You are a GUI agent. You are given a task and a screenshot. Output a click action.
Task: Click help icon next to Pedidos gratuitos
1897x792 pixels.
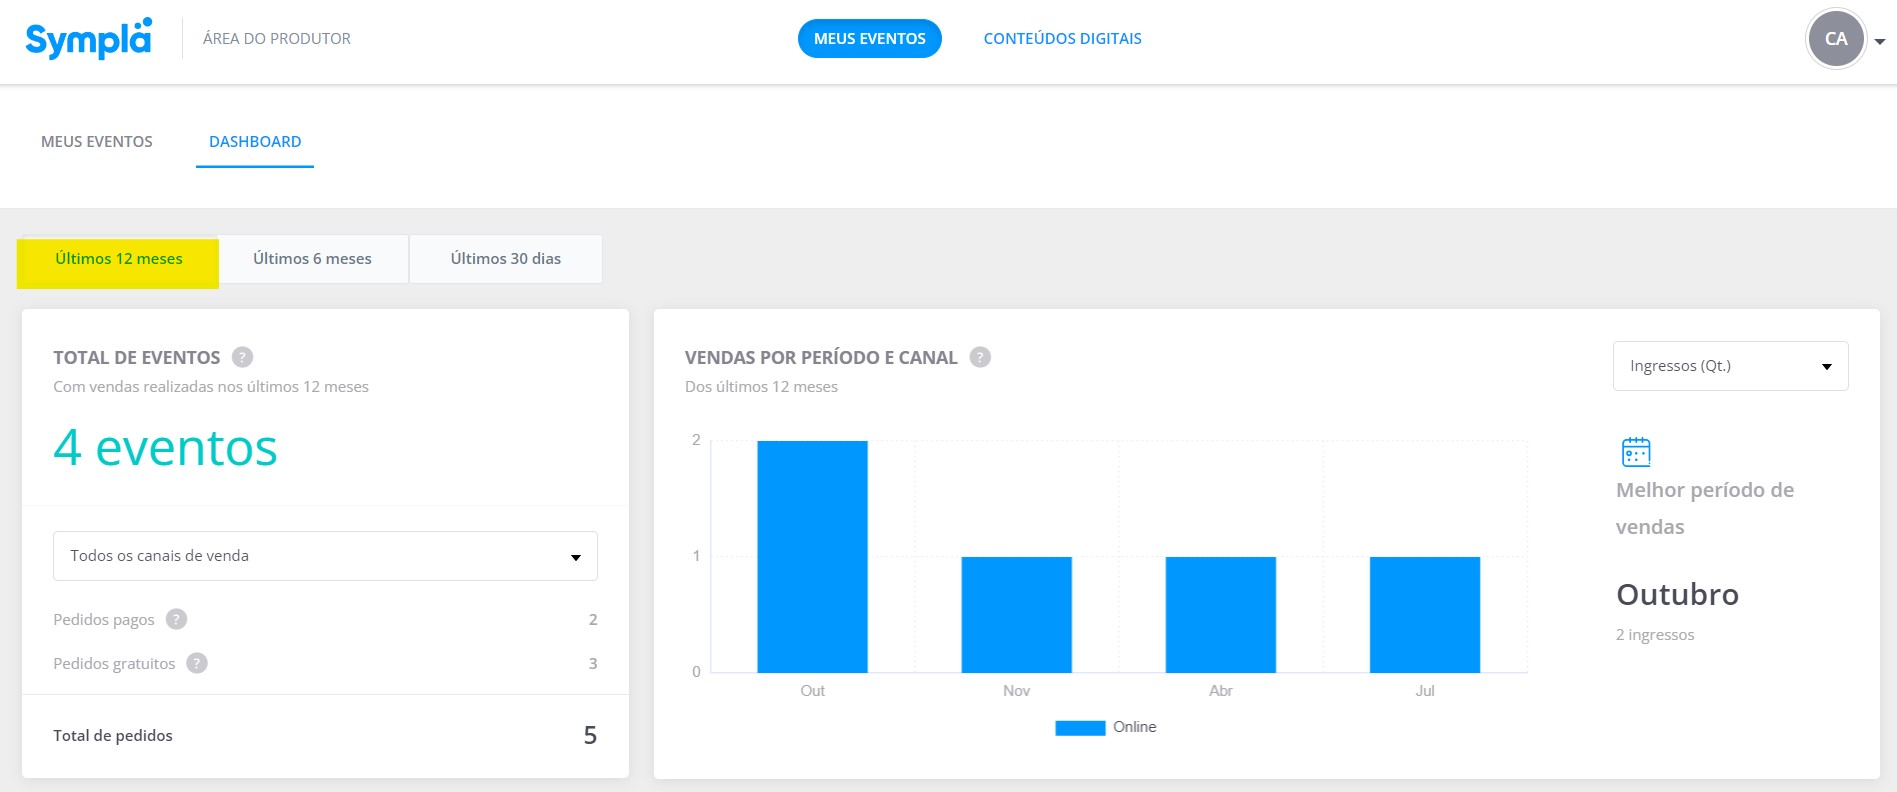197,663
